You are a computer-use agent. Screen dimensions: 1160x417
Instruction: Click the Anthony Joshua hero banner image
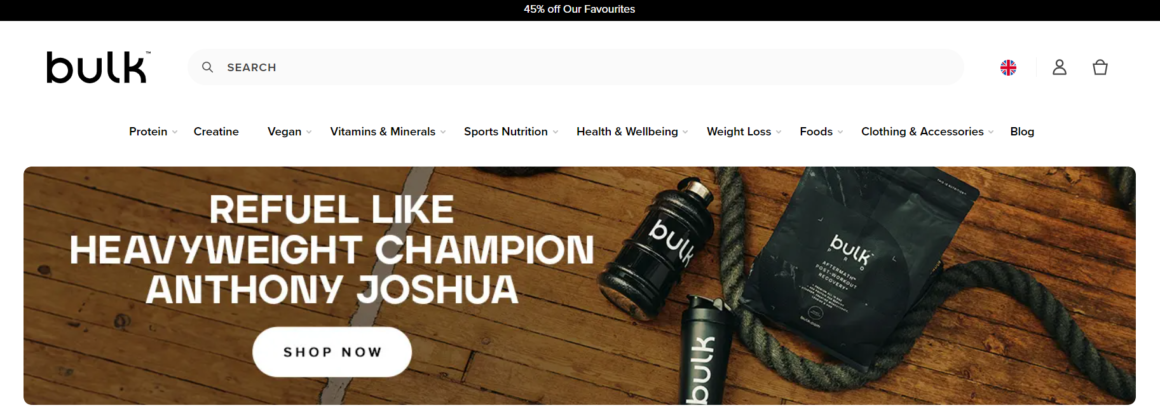pos(579,285)
